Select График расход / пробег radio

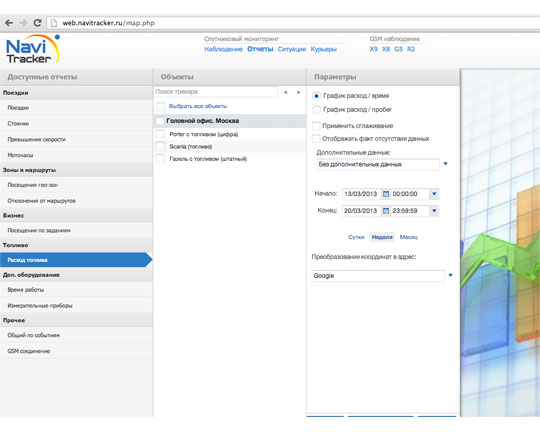[x=316, y=110]
